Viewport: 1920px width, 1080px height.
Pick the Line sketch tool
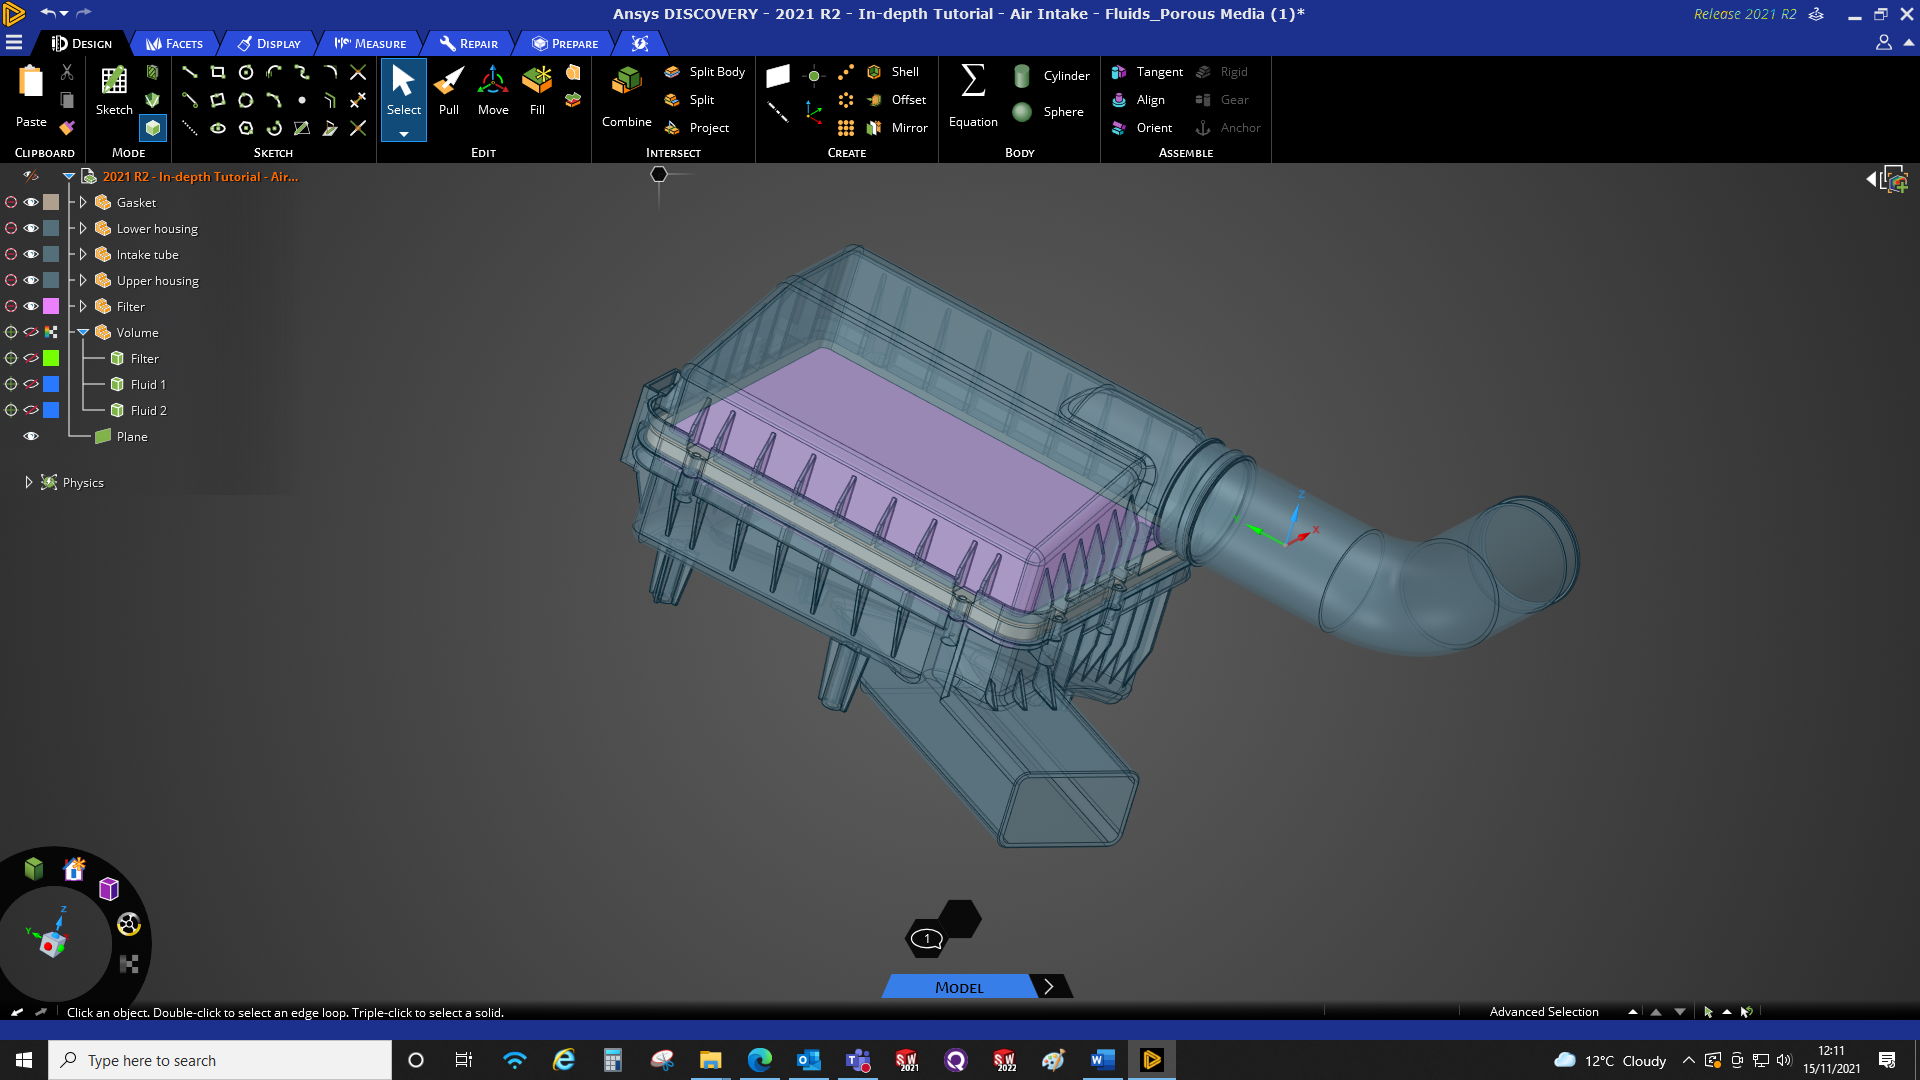pyautogui.click(x=189, y=72)
